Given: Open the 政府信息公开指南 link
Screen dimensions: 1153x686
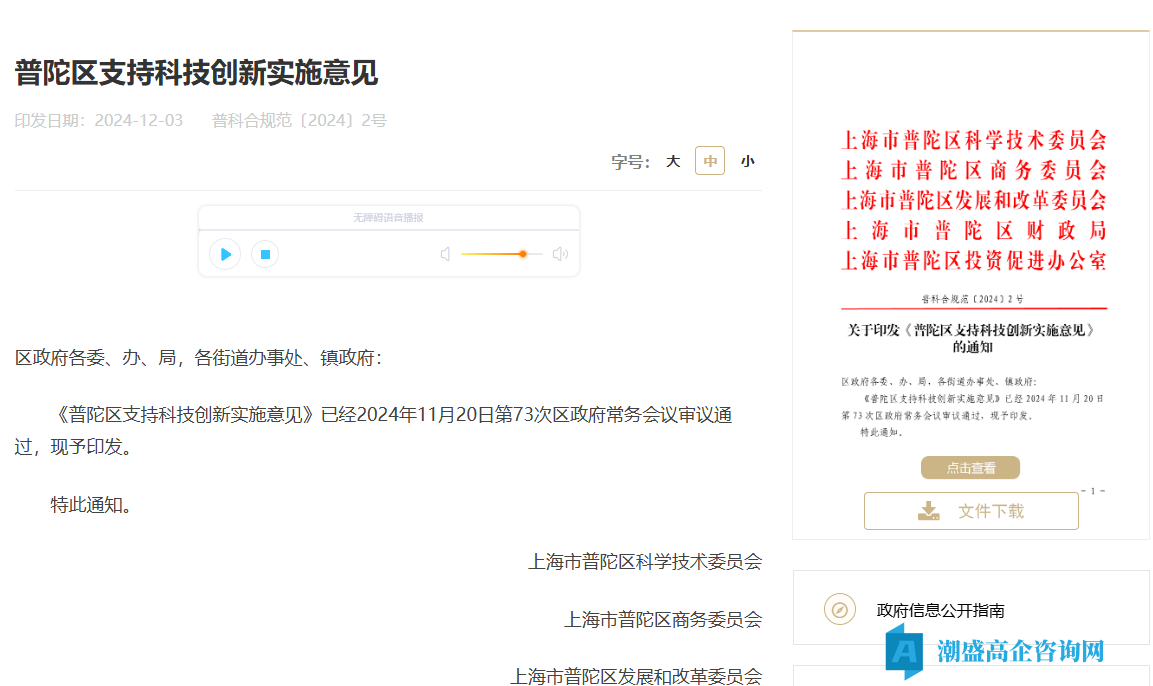Looking at the screenshot, I should (x=940, y=610).
